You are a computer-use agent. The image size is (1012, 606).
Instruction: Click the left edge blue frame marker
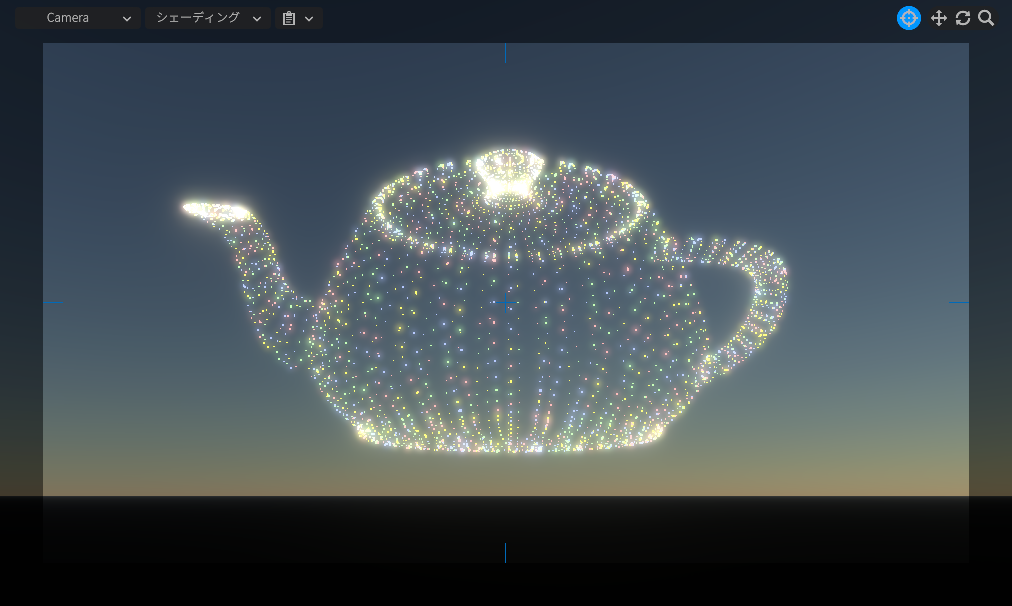tap(53, 302)
